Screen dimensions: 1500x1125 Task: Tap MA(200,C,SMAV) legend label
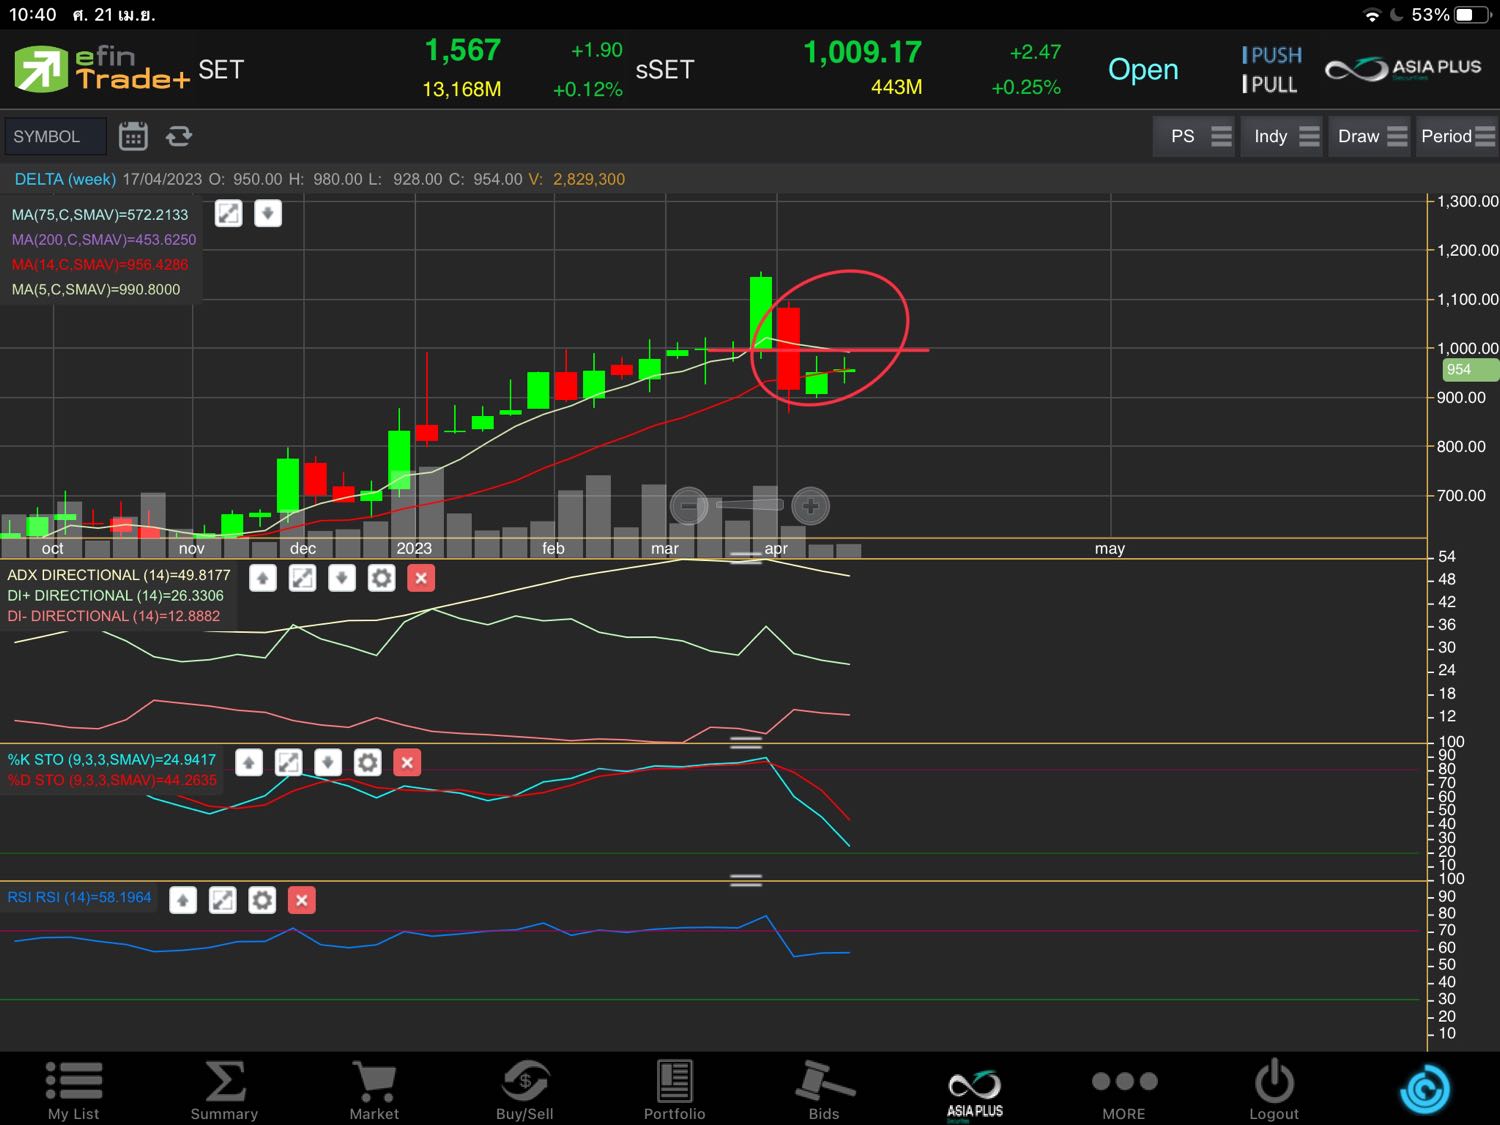click(x=104, y=240)
